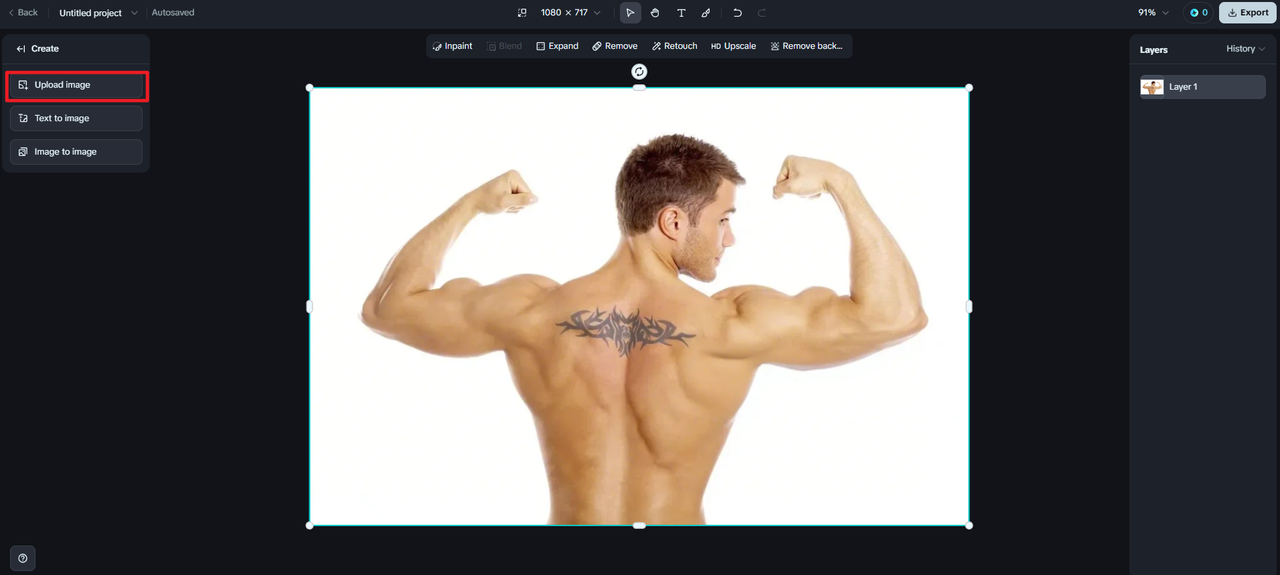Choose Image to image
Screen dimensions: 1280x575
tap(76, 152)
